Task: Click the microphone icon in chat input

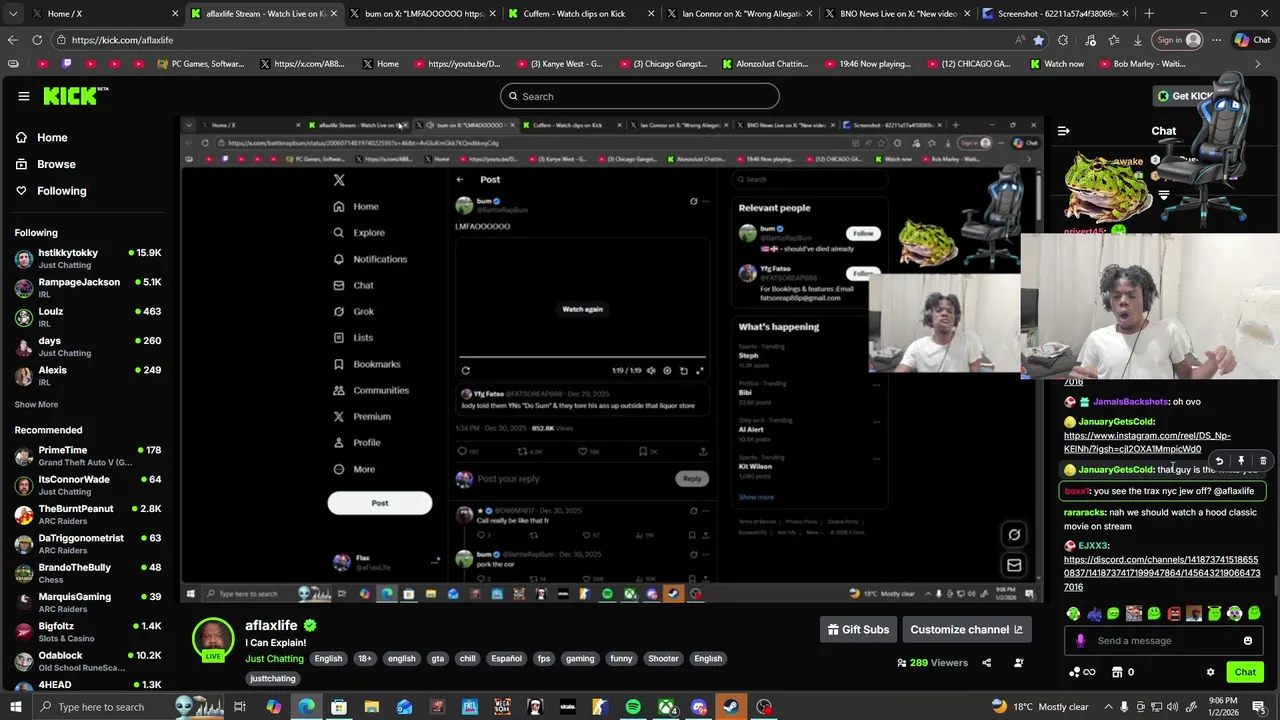Action: [1080, 641]
